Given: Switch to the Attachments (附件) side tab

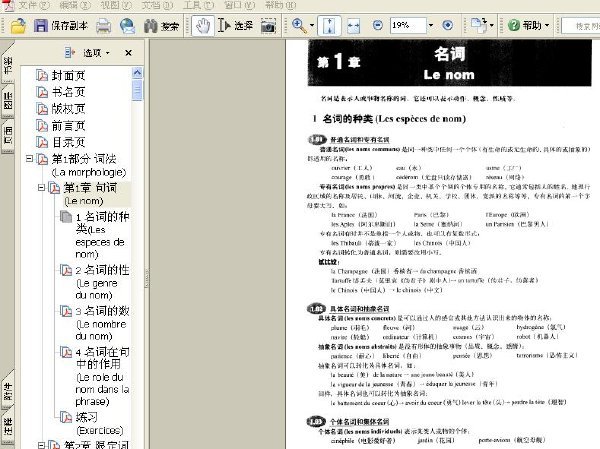Looking at the screenshot, I should tap(7, 391).
